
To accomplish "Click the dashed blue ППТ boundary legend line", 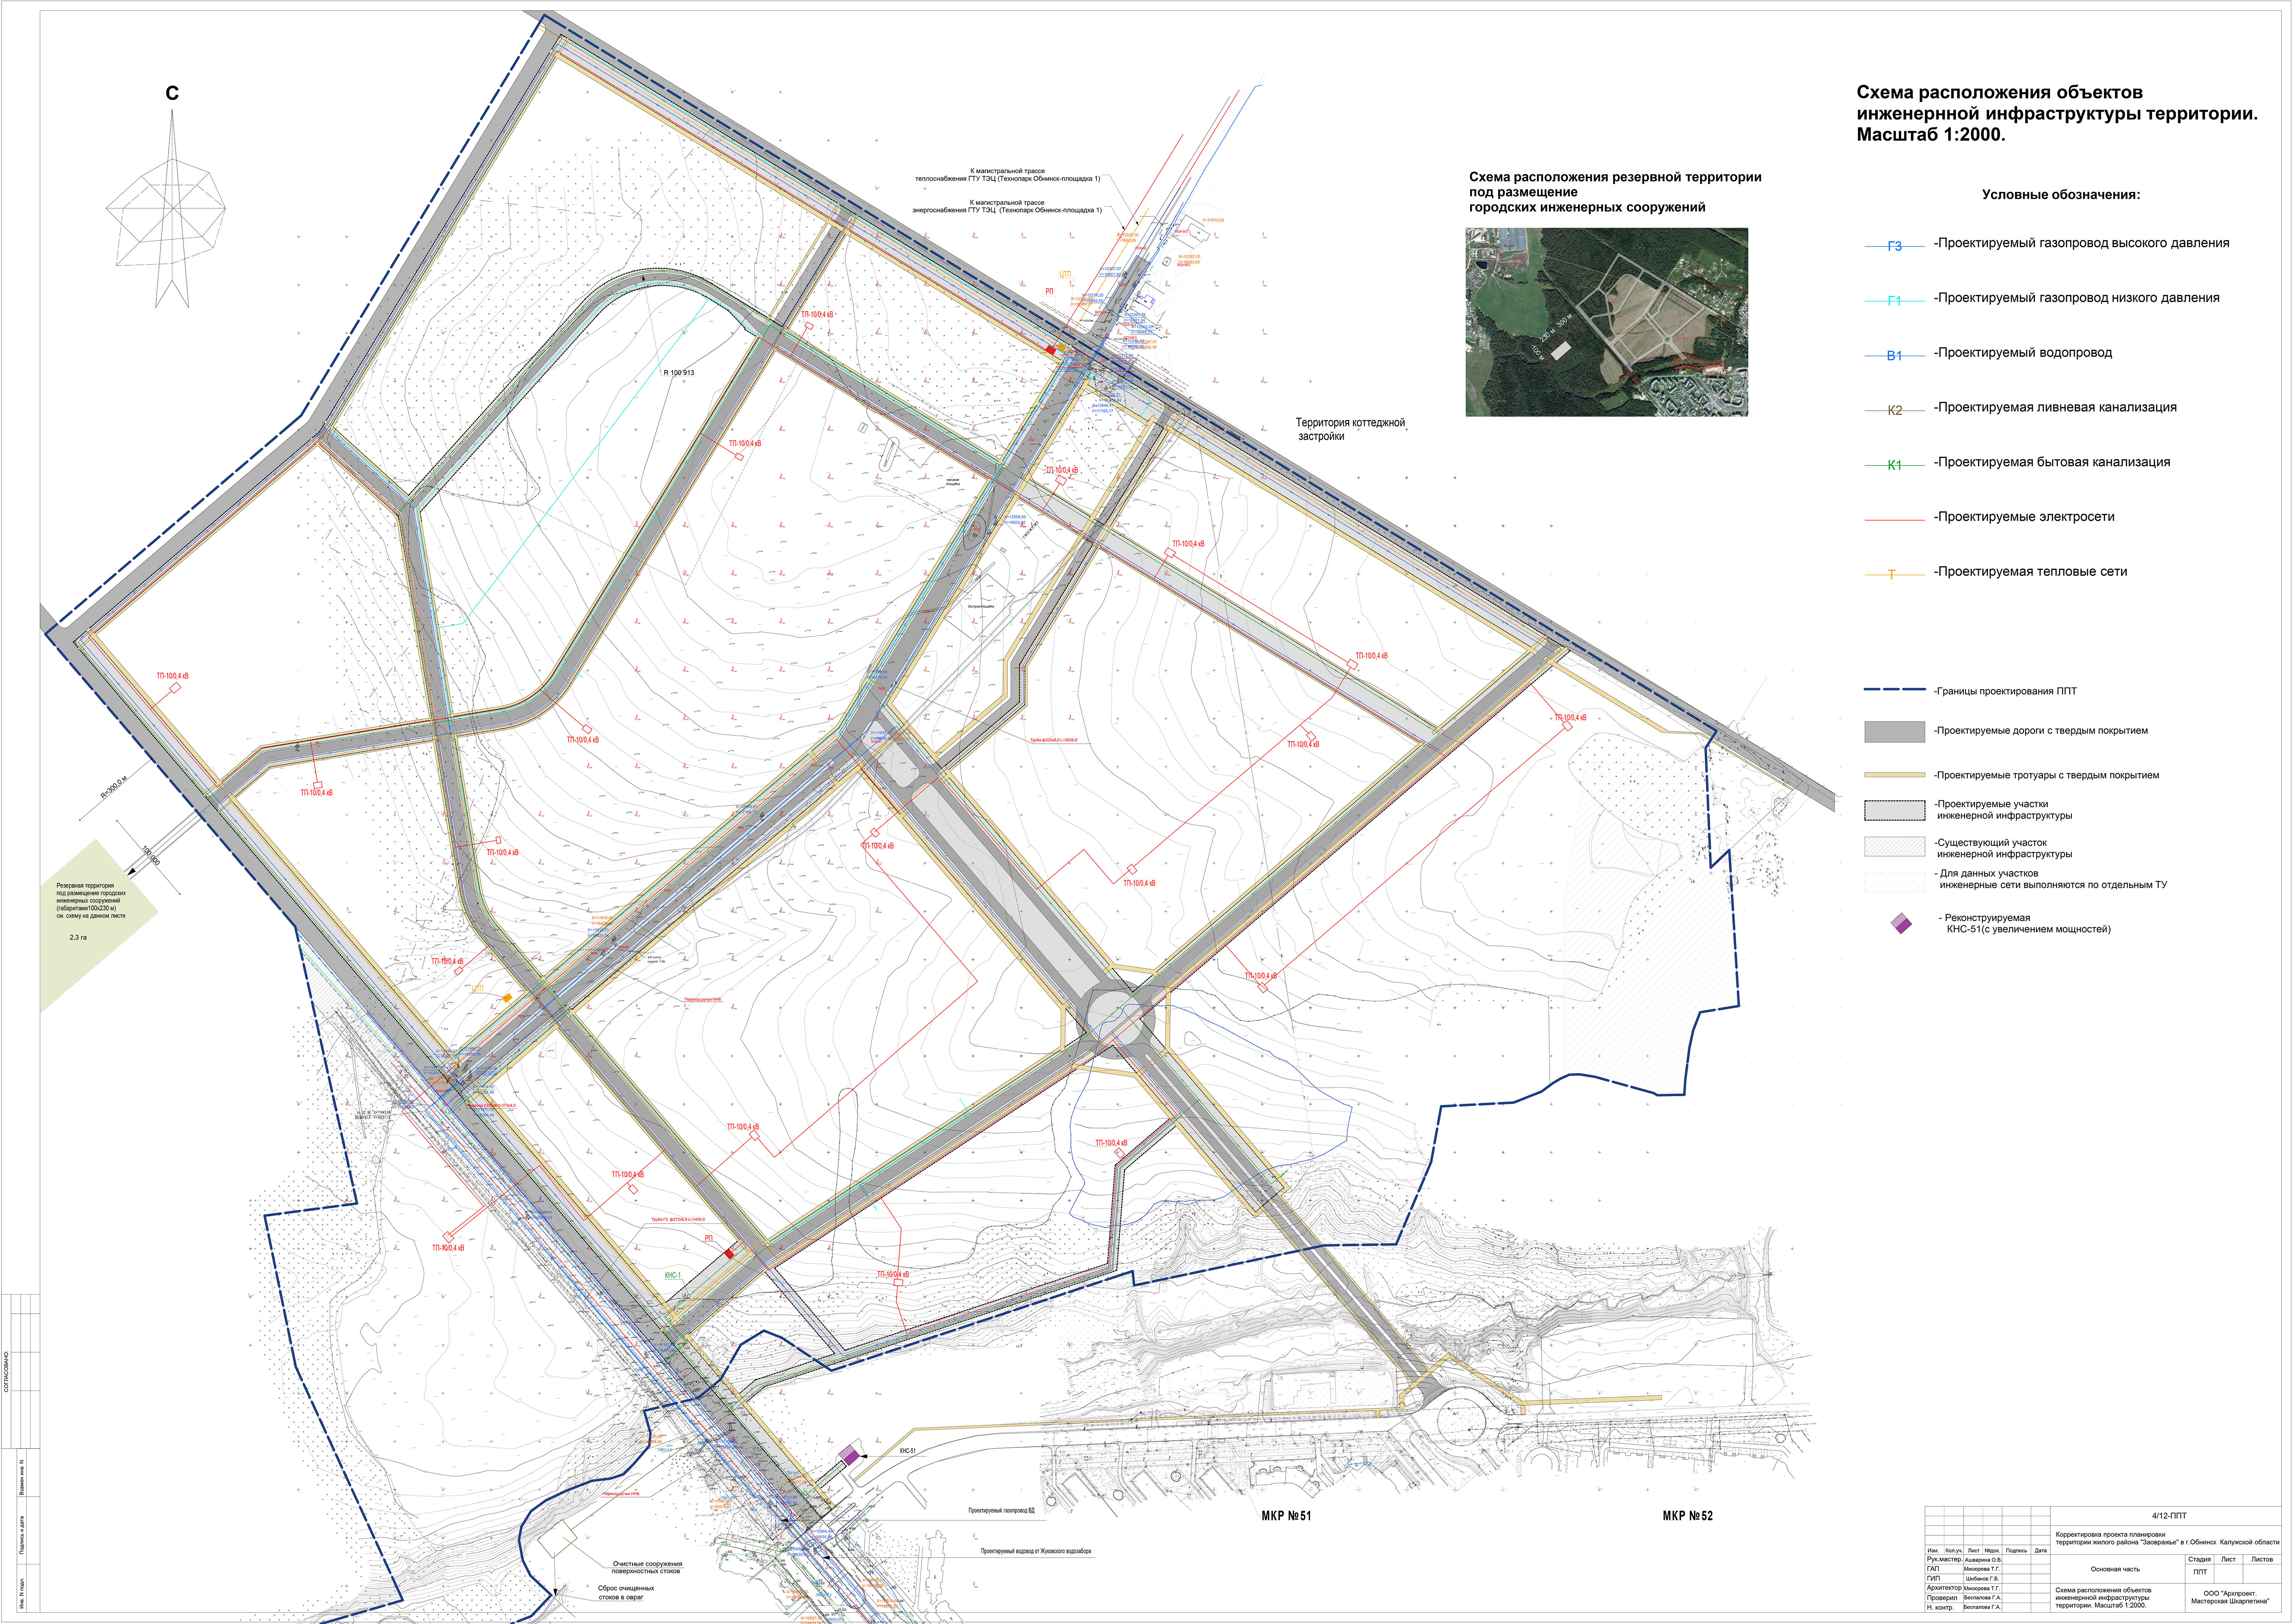I will (x=1894, y=690).
